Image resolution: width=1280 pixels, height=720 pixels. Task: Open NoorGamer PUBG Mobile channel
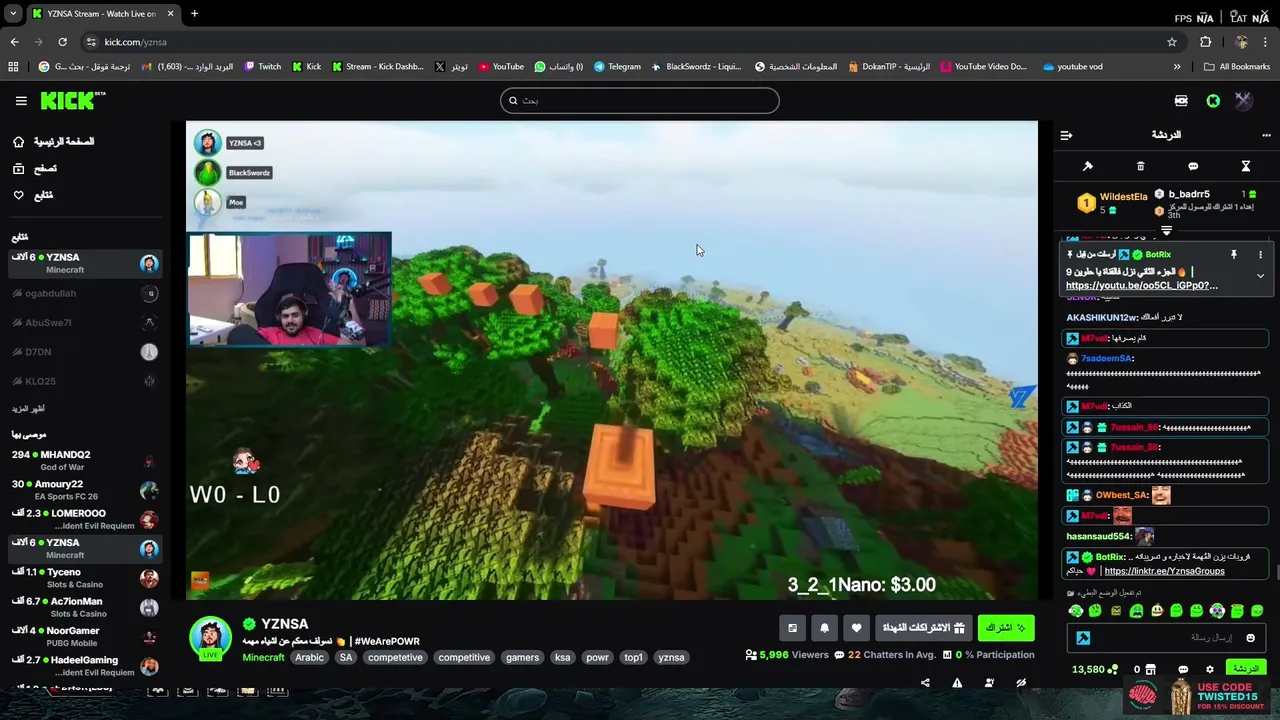point(84,637)
